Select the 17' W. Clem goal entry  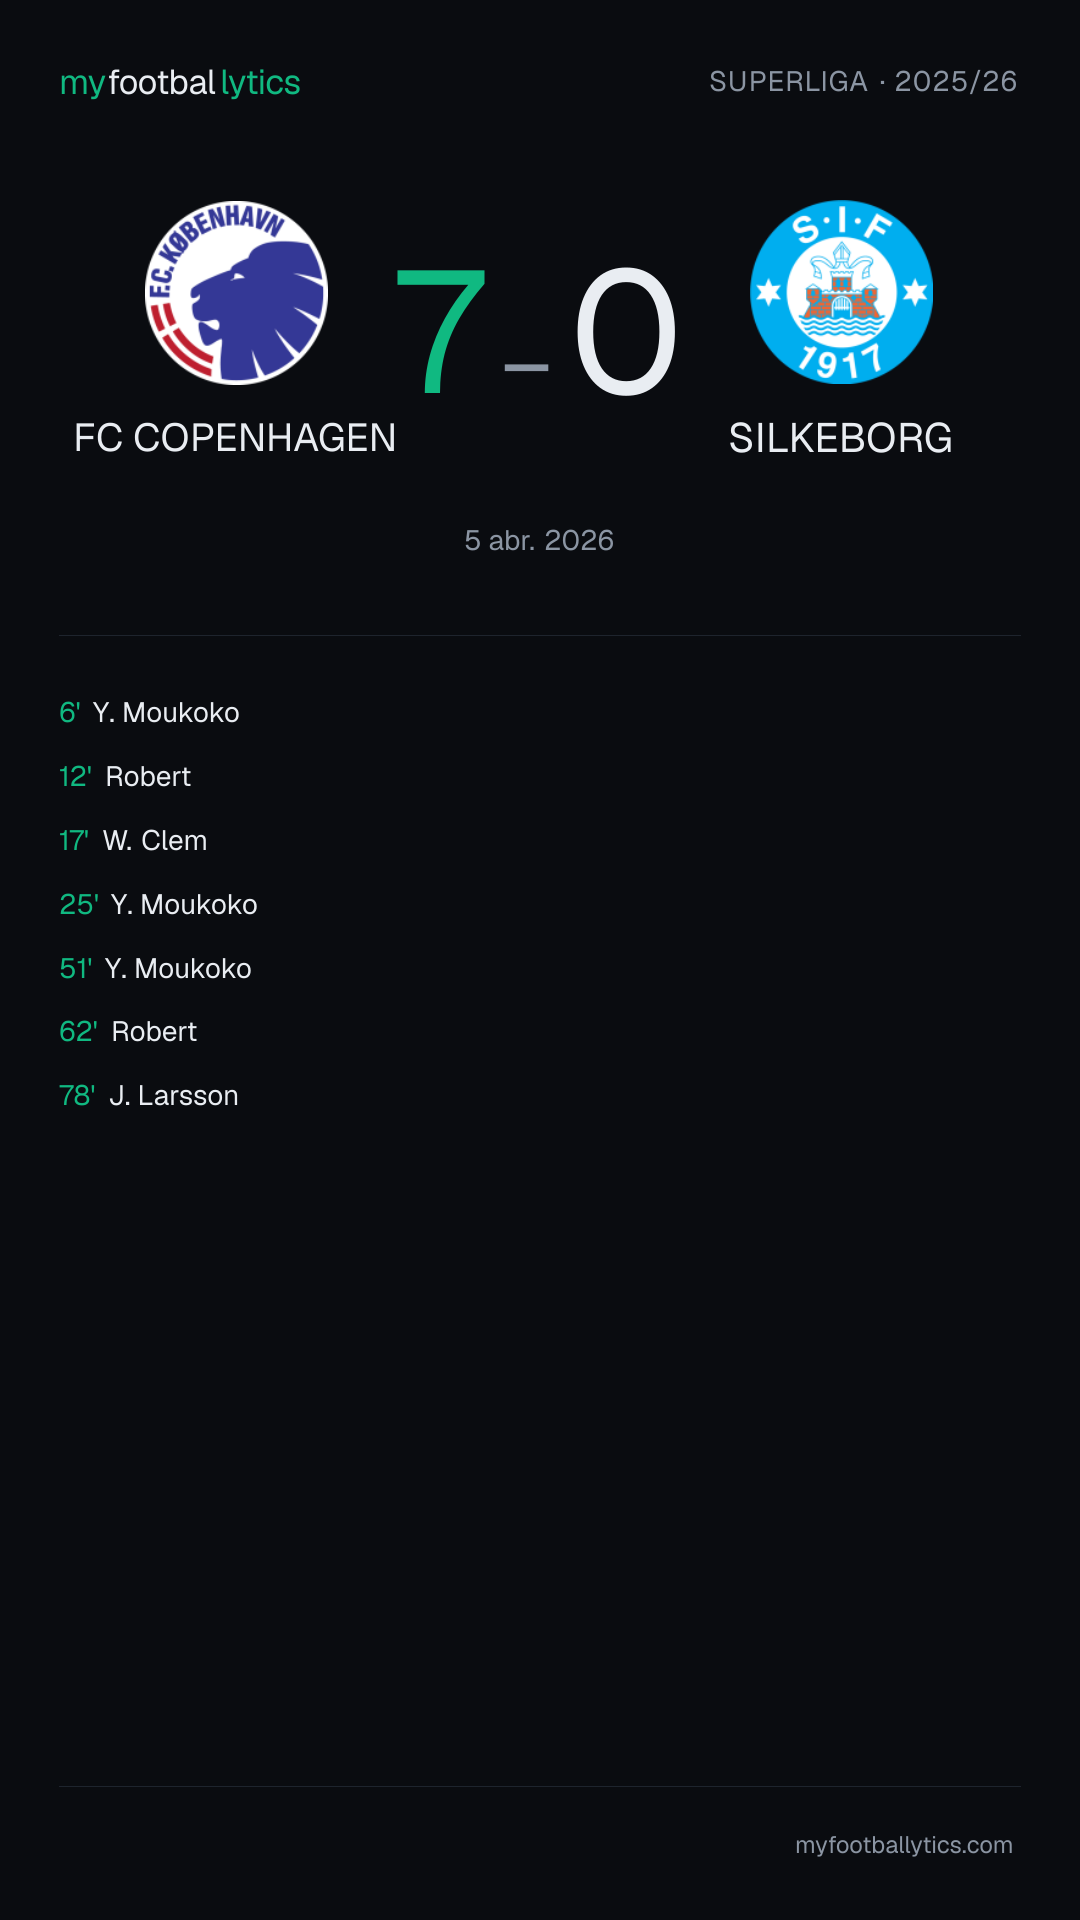[133, 841]
